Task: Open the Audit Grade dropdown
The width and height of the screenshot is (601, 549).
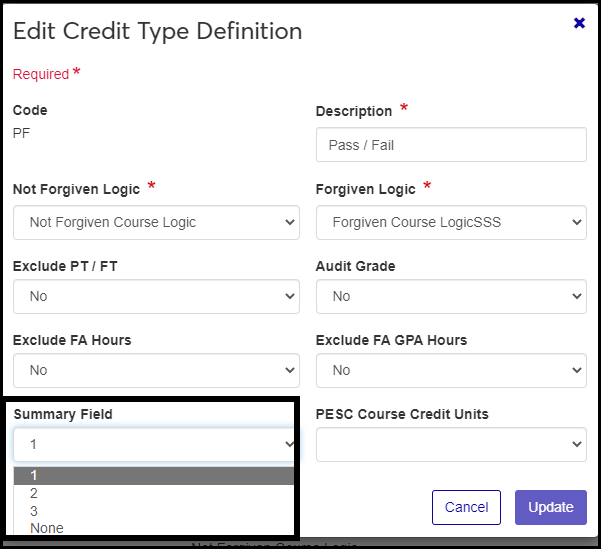Action: pos(450,296)
